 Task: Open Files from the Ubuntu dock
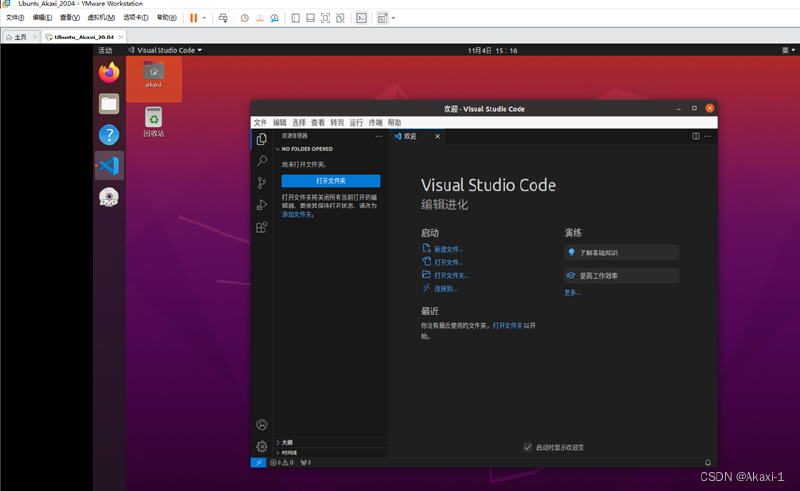pos(109,104)
